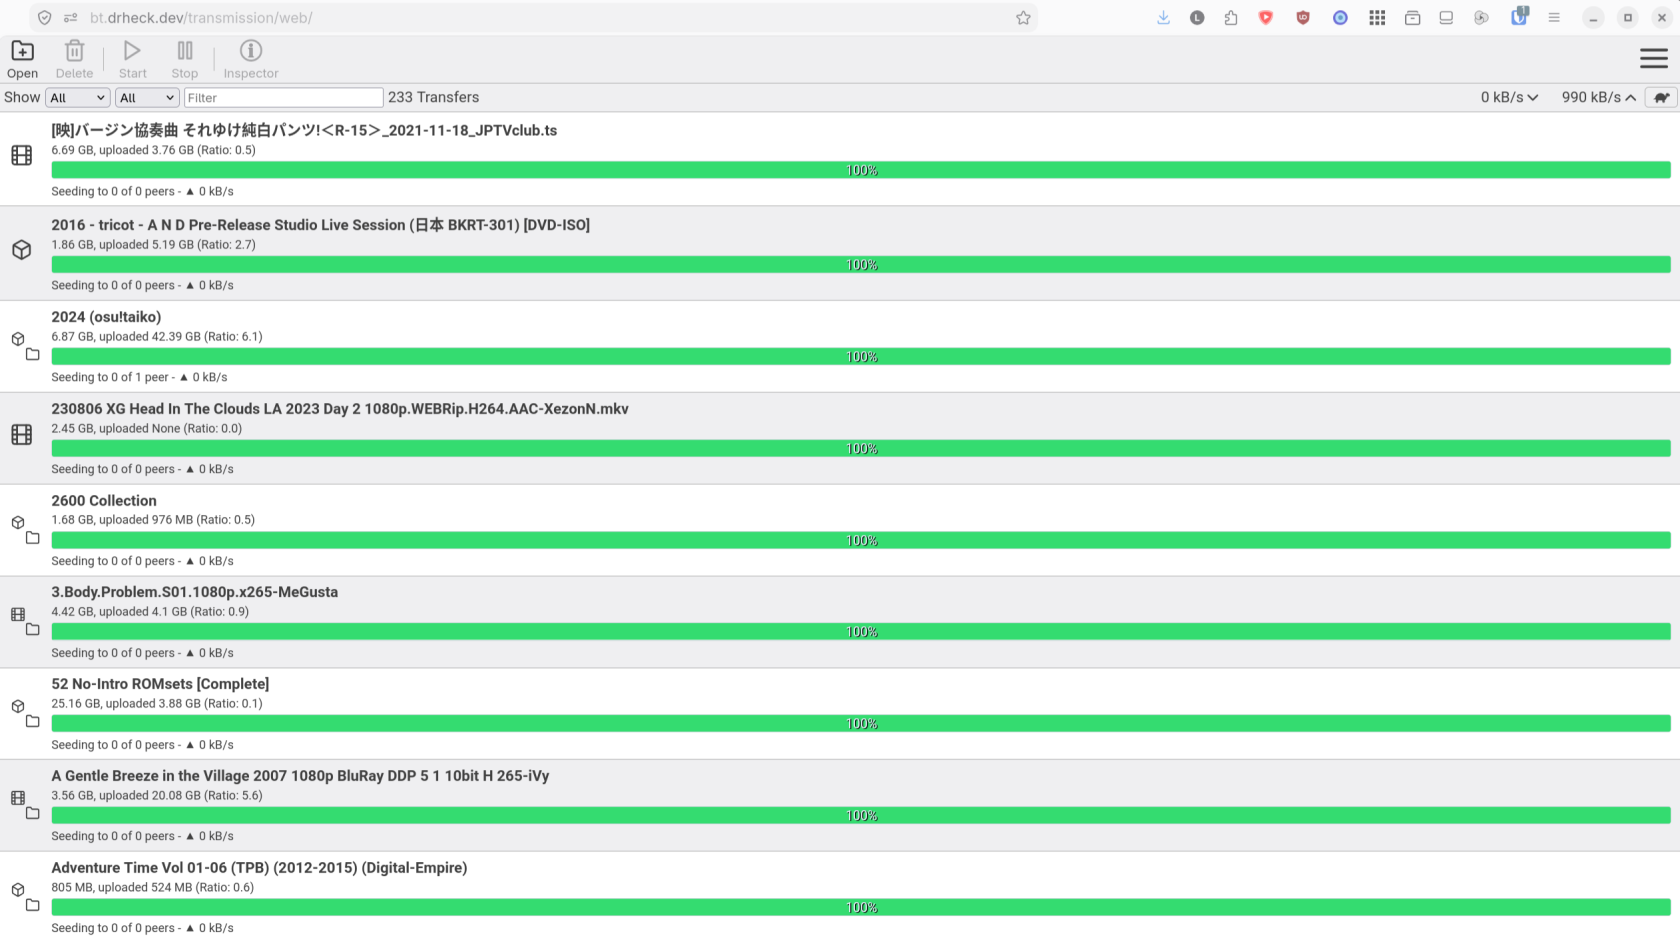1680x942 pixels.
Task: Open the browser application menu icon left of the window controls
Action: [x=1554, y=18]
